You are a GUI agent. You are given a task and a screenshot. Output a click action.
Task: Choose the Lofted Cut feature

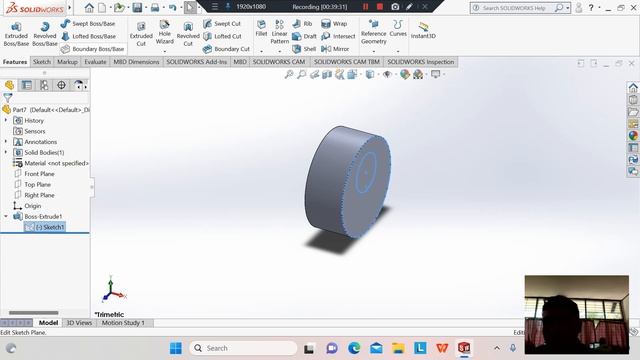click(x=222, y=36)
